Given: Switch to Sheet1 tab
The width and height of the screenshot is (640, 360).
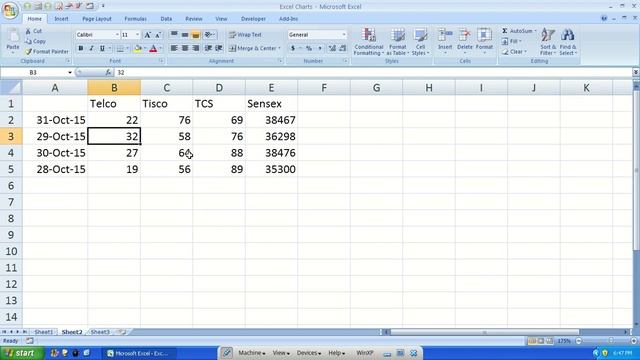Looking at the screenshot, I should tap(43, 332).
